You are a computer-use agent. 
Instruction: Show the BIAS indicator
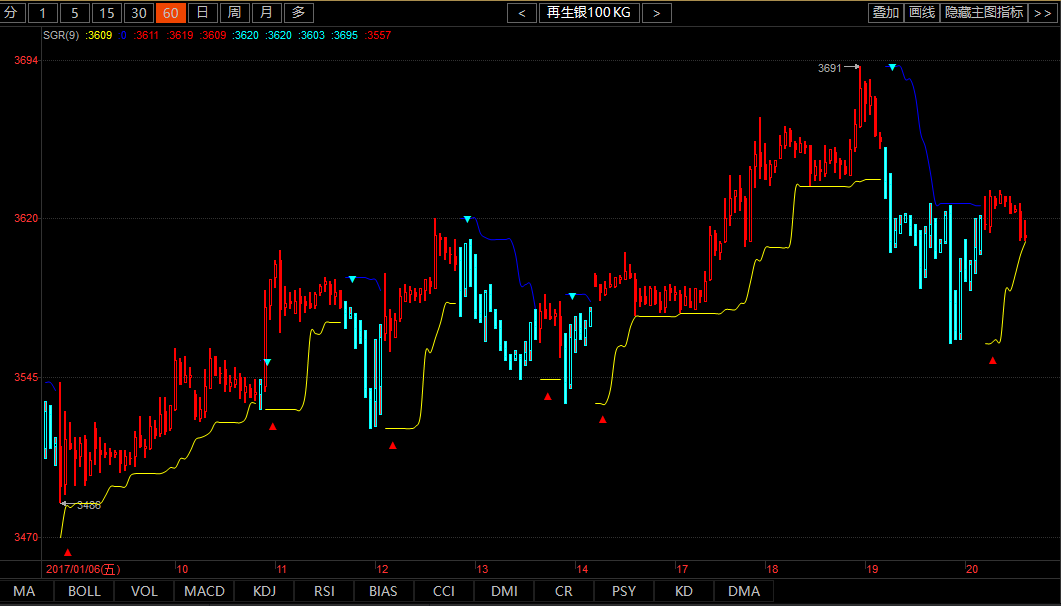[x=384, y=591]
